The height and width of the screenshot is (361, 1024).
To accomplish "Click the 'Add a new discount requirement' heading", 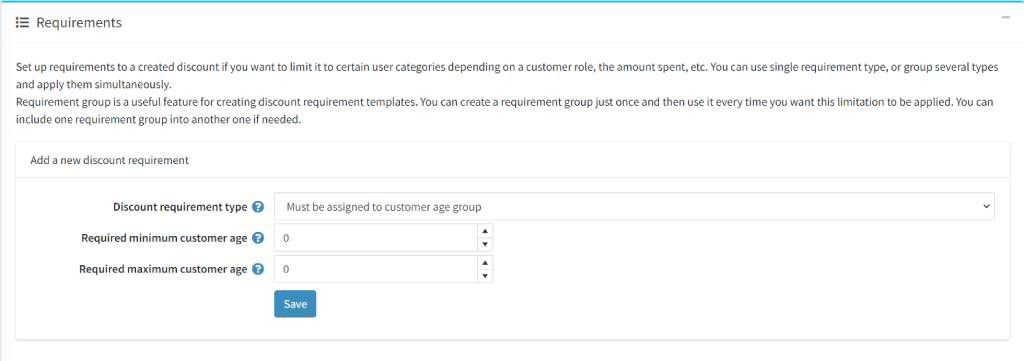I will point(110,160).
